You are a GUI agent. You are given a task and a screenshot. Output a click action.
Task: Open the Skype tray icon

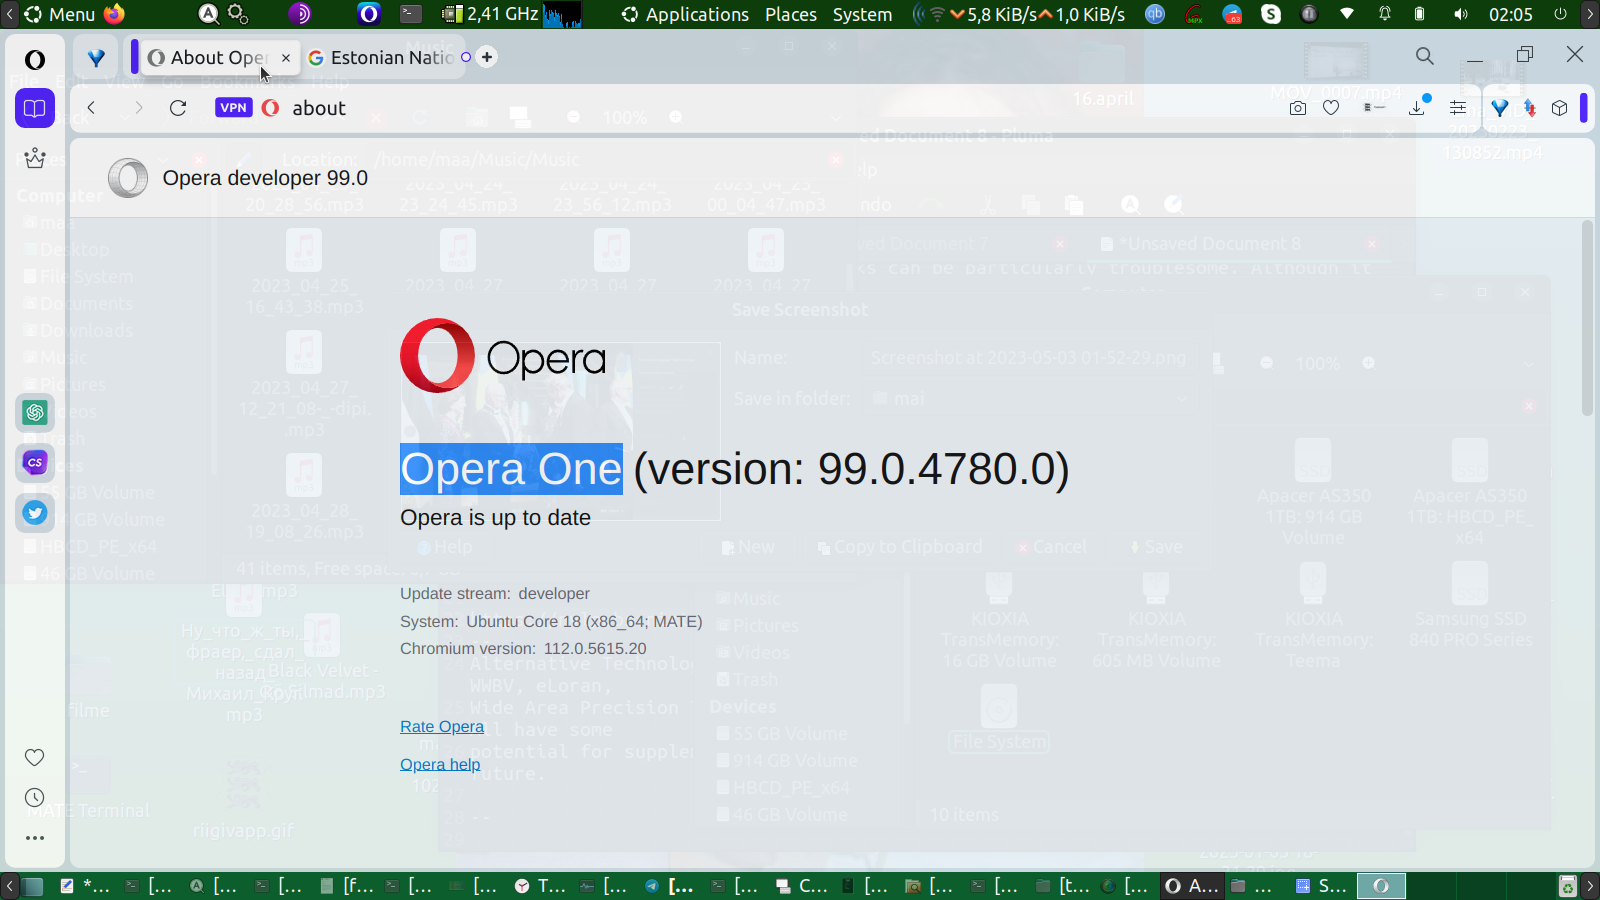coord(1271,14)
